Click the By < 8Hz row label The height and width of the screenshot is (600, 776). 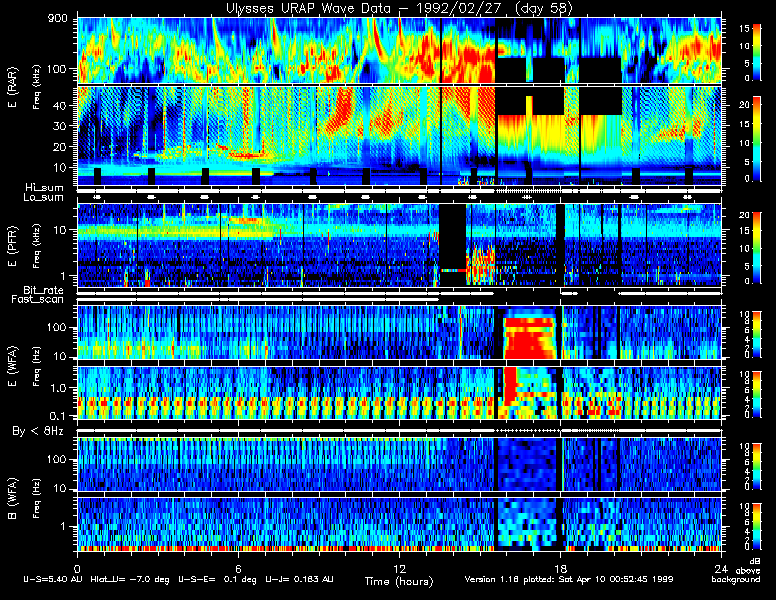pyautogui.click(x=38, y=431)
